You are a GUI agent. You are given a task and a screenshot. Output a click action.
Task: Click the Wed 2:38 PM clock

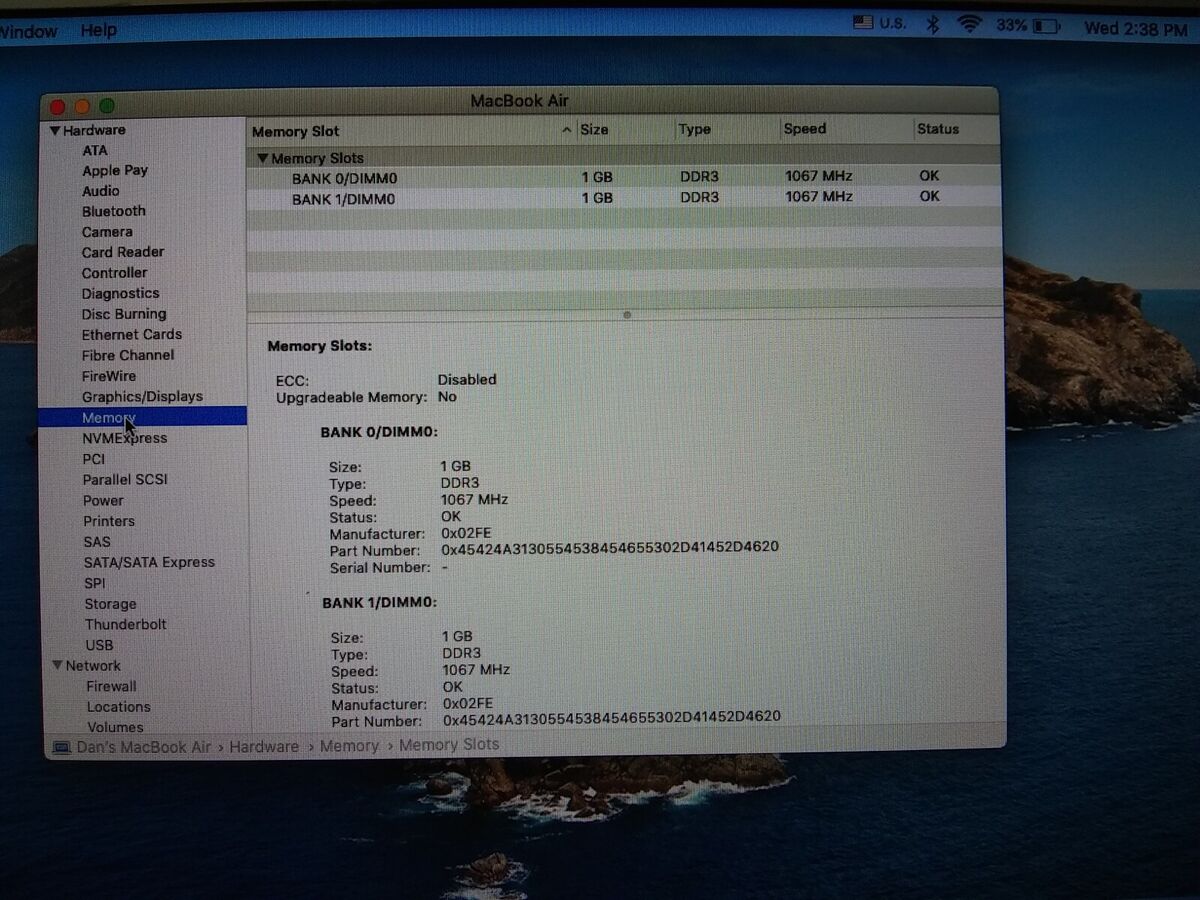tap(1136, 29)
